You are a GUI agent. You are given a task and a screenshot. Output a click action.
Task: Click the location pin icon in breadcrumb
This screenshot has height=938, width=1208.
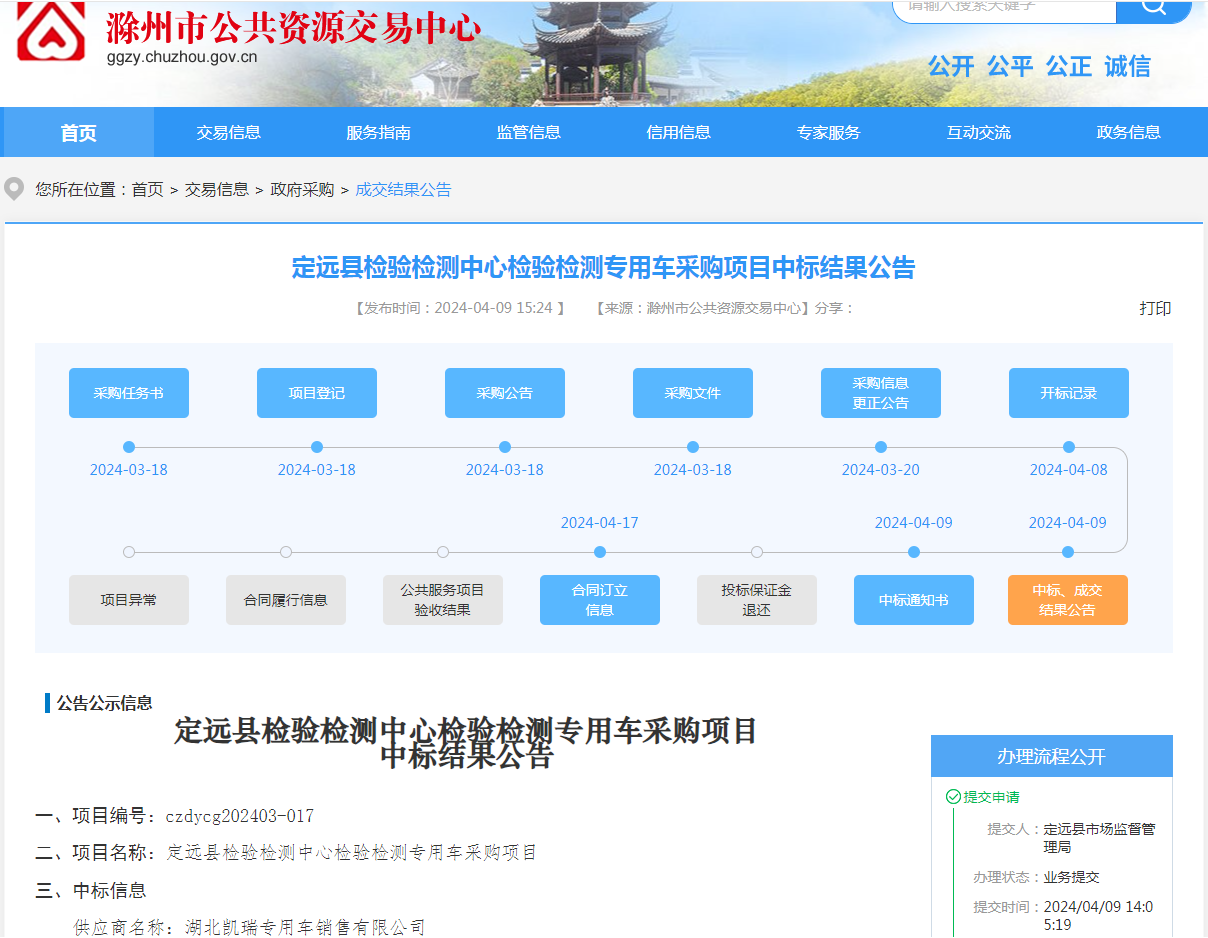(x=14, y=189)
